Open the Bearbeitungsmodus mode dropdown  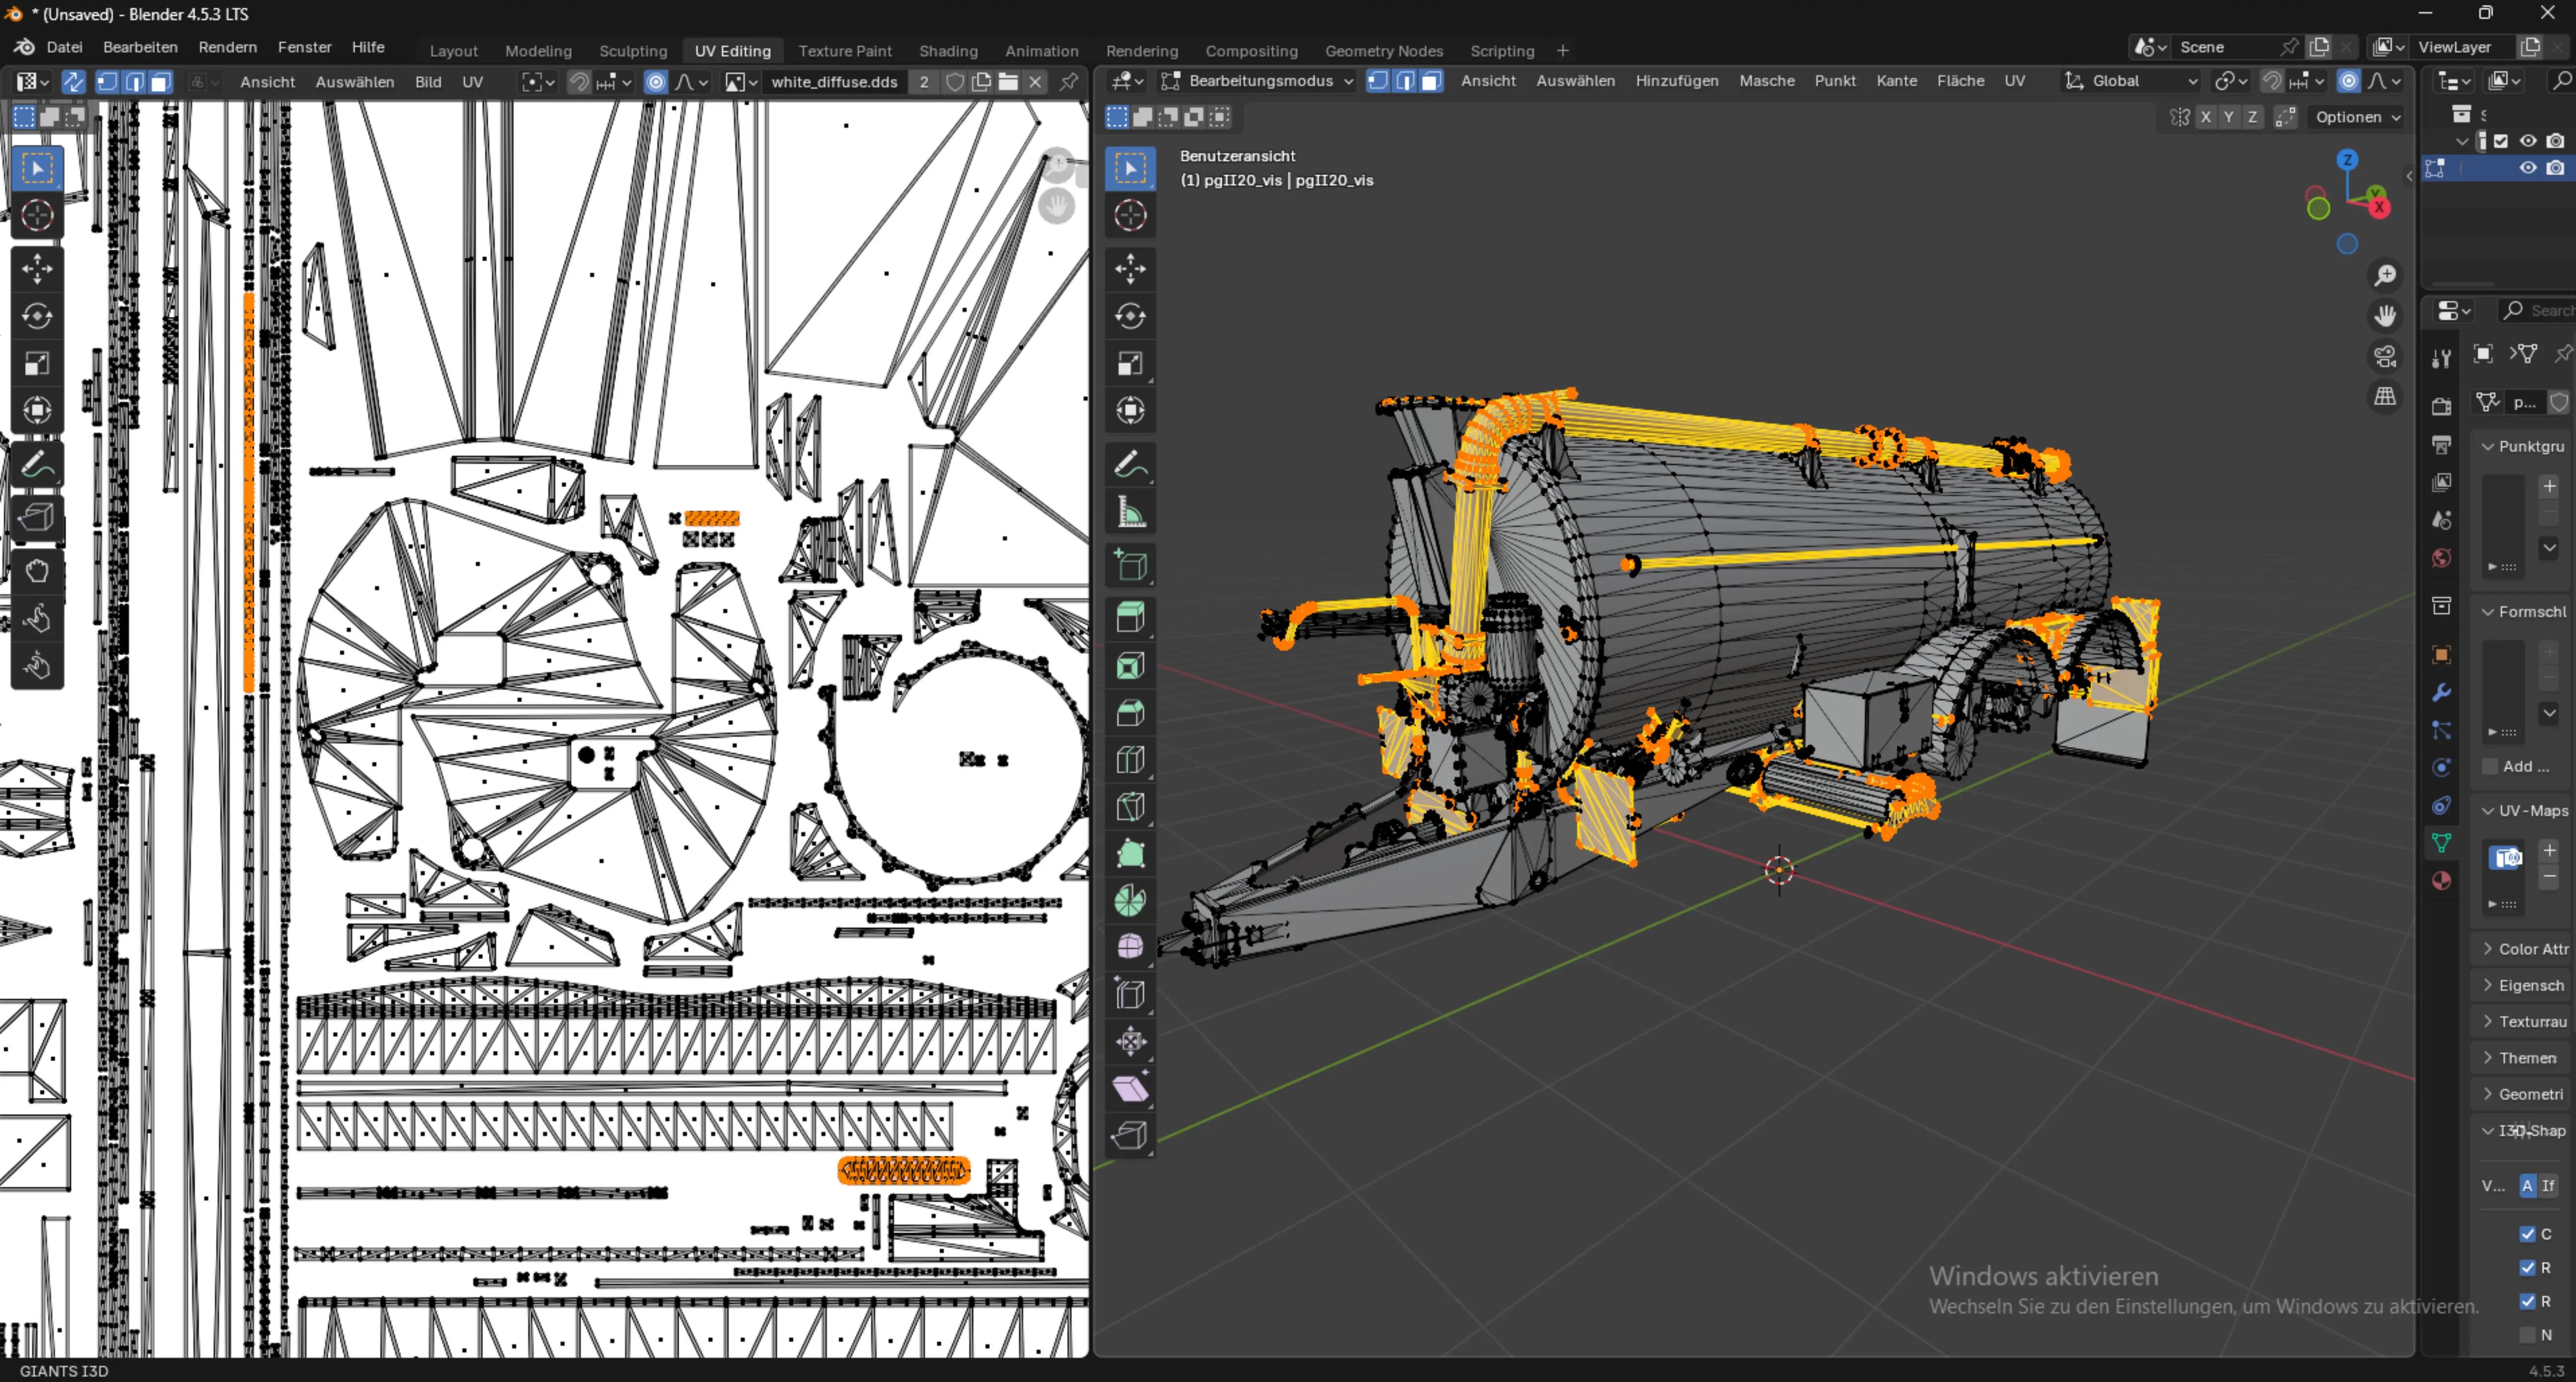pyautogui.click(x=1257, y=81)
